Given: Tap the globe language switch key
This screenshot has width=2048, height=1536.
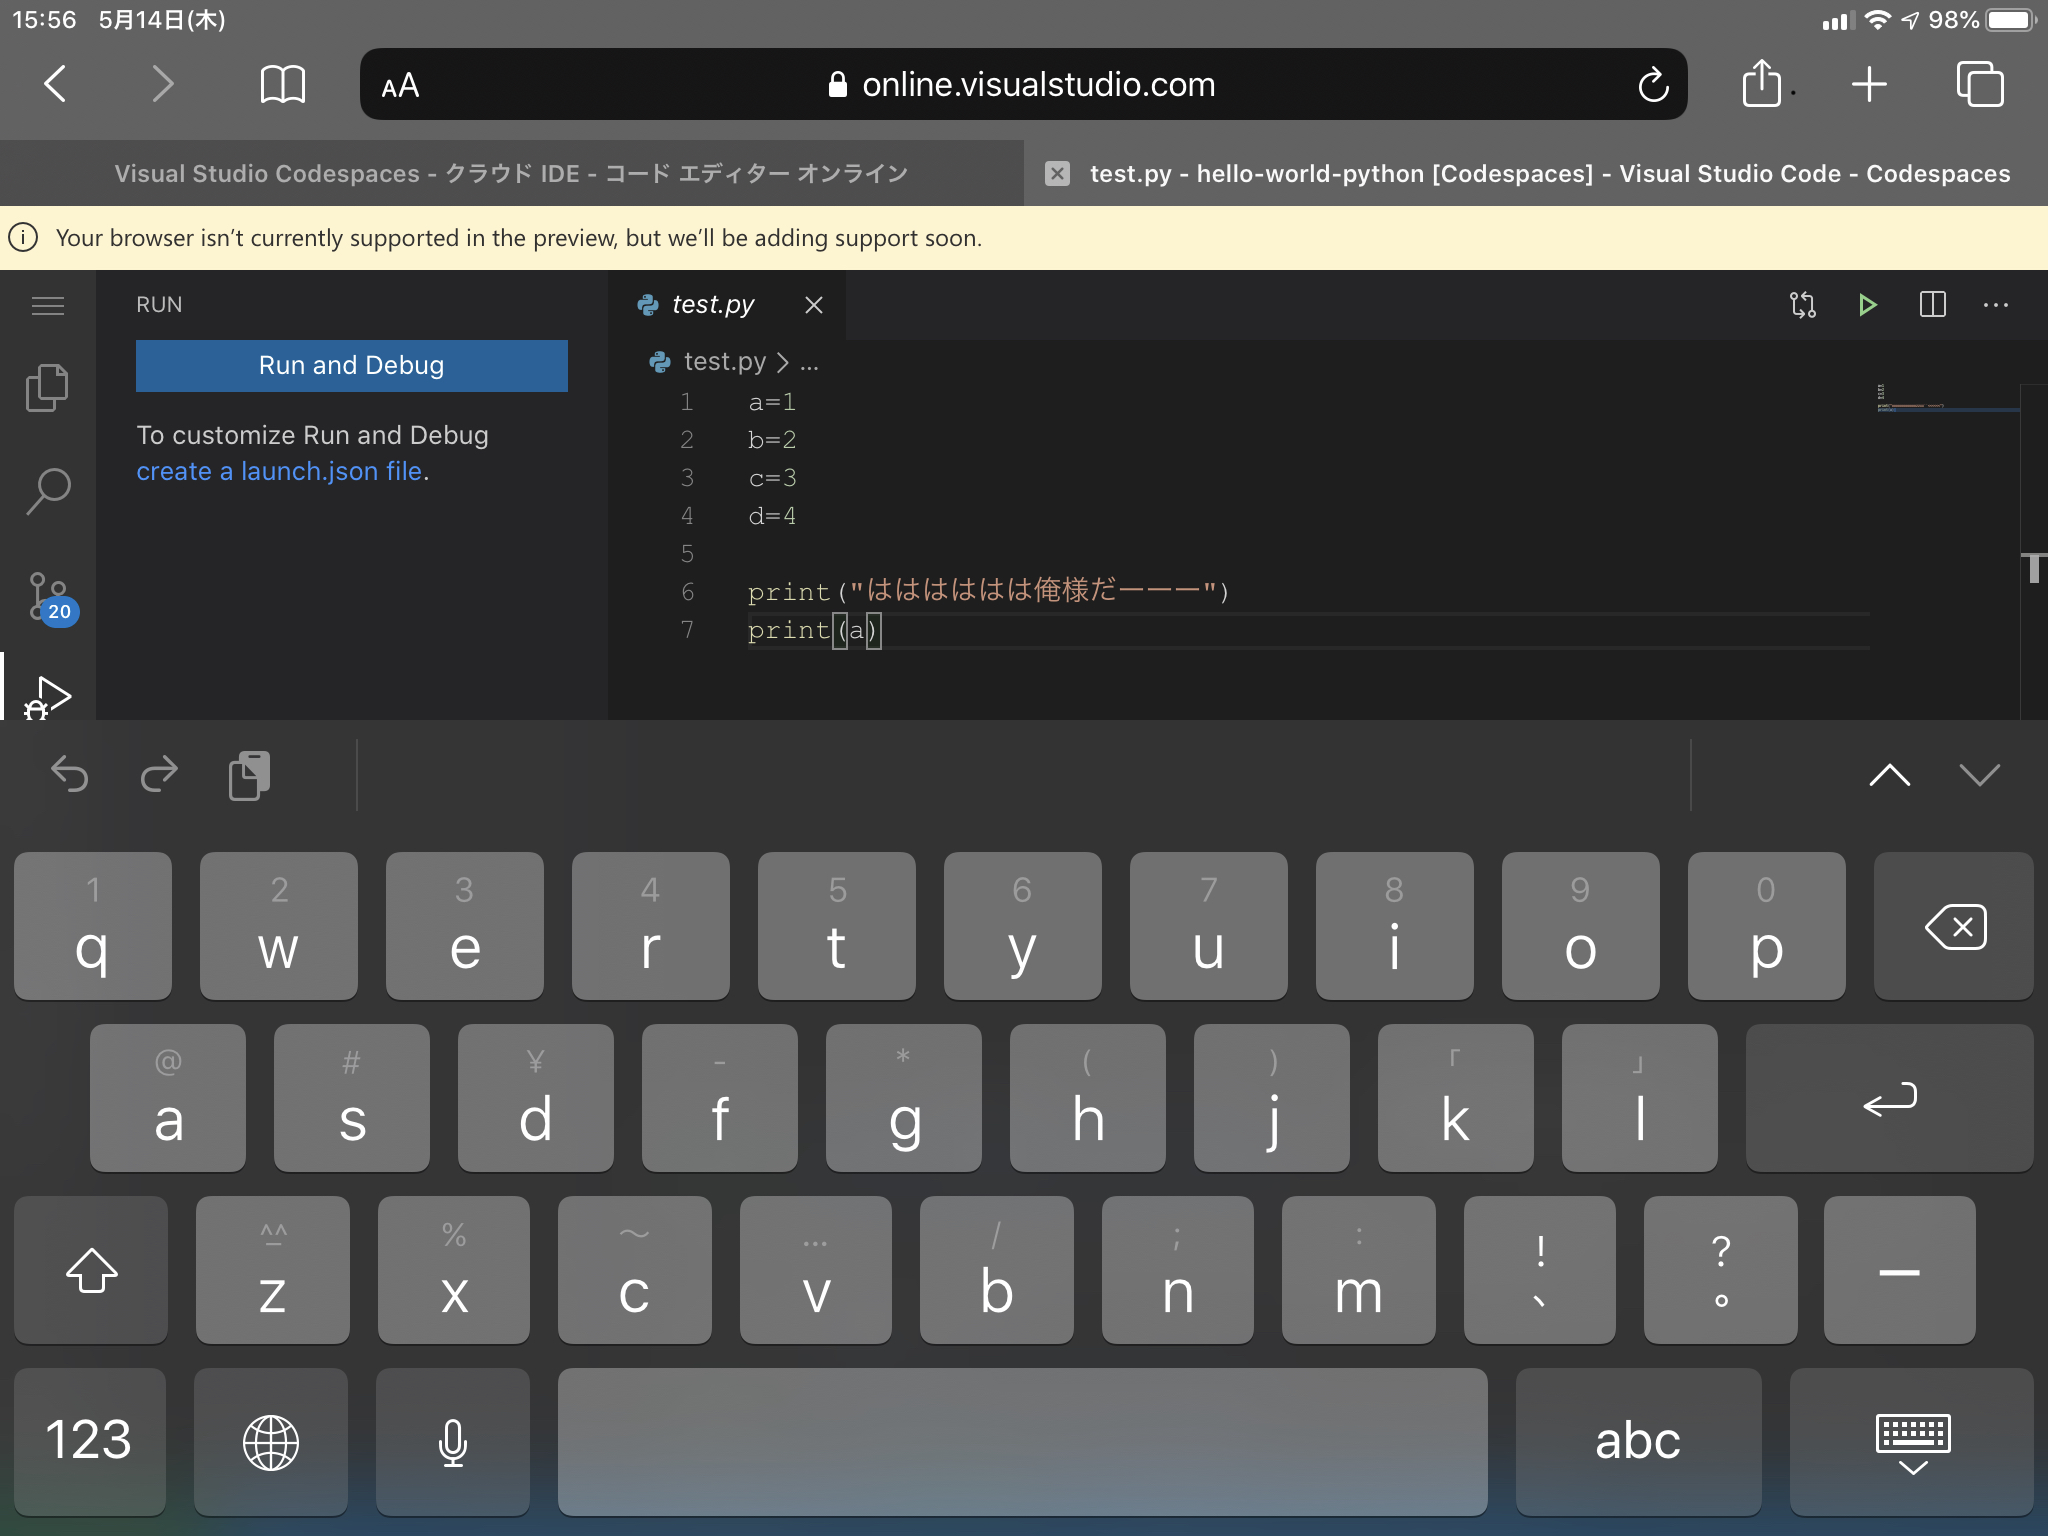Looking at the screenshot, I should [x=271, y=1442].
